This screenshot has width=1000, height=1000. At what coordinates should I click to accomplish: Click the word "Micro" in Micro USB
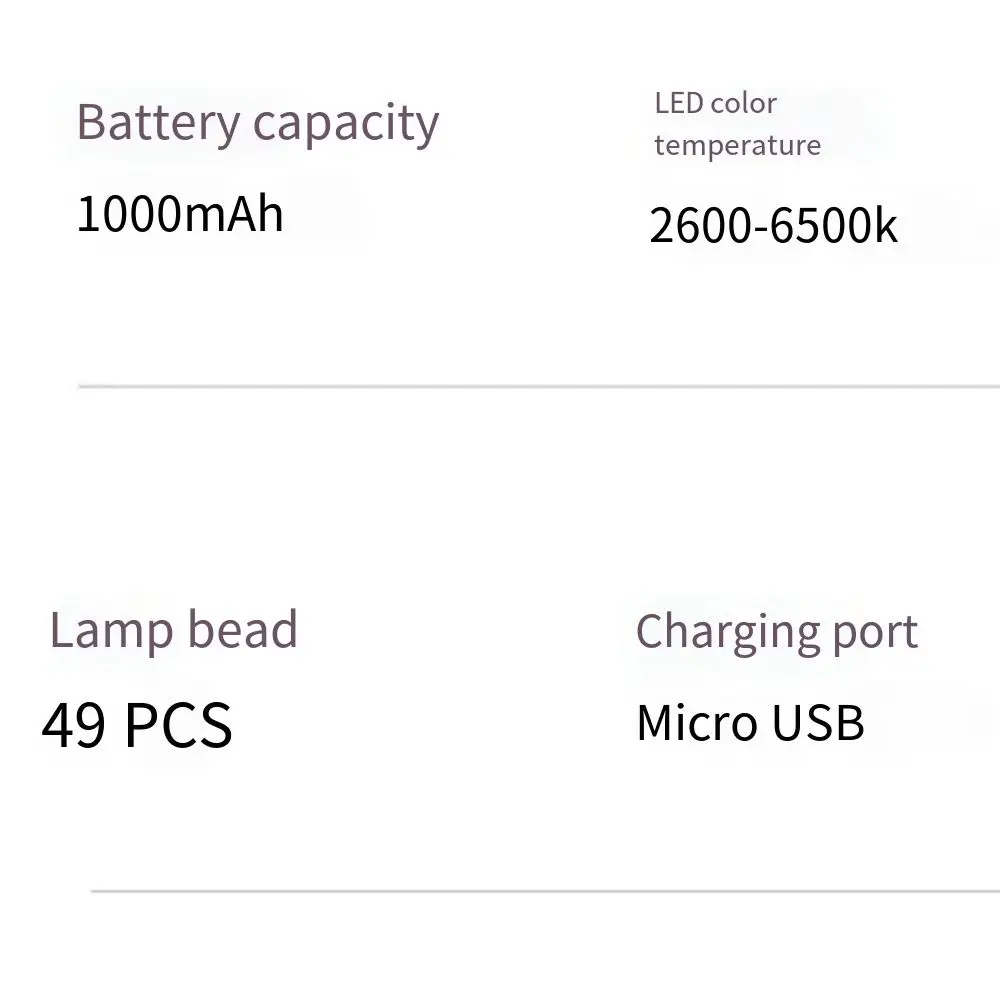pyautogui.click(x=696, y=723)
